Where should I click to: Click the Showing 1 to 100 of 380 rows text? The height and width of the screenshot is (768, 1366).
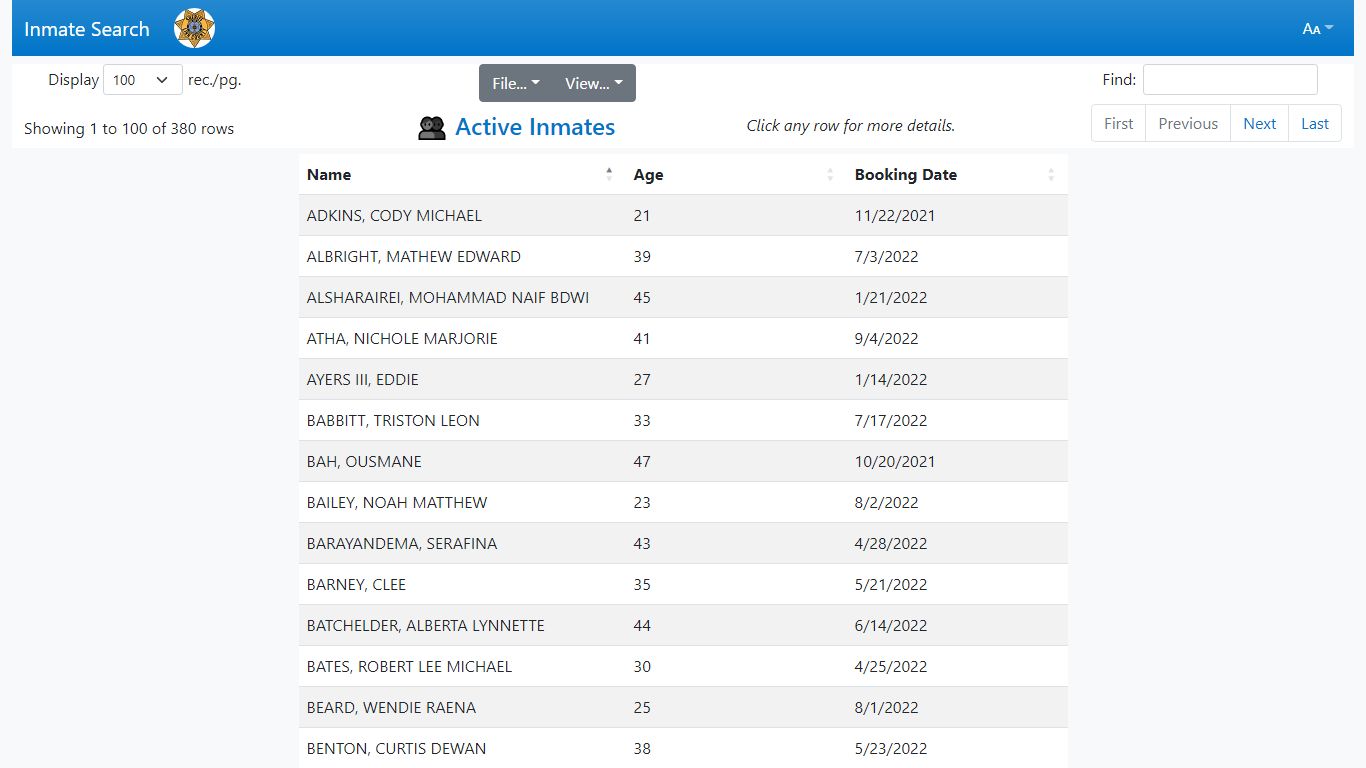(x=129, y=128)
